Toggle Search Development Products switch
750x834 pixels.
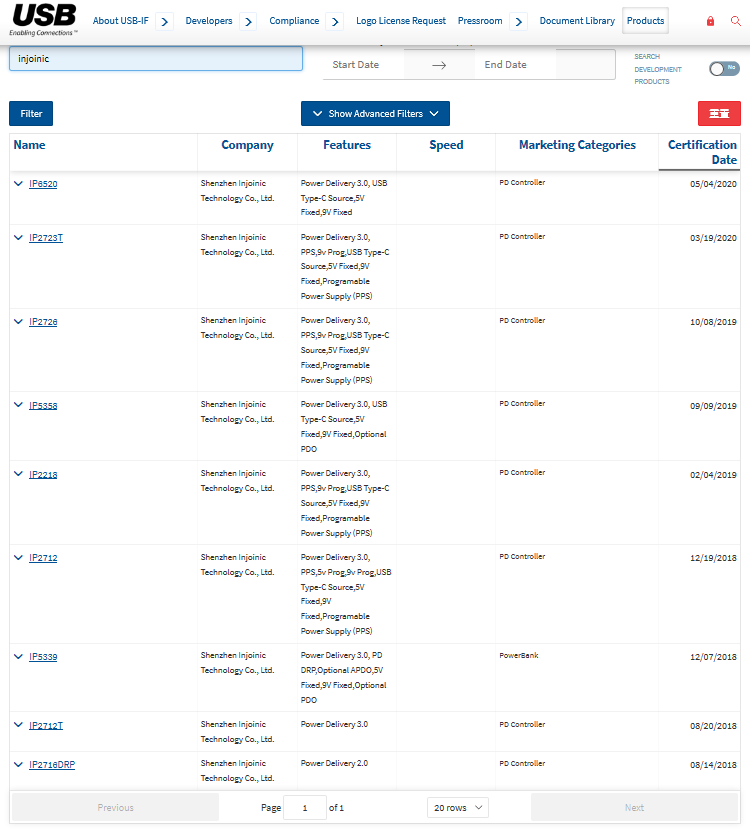[724, 69]
